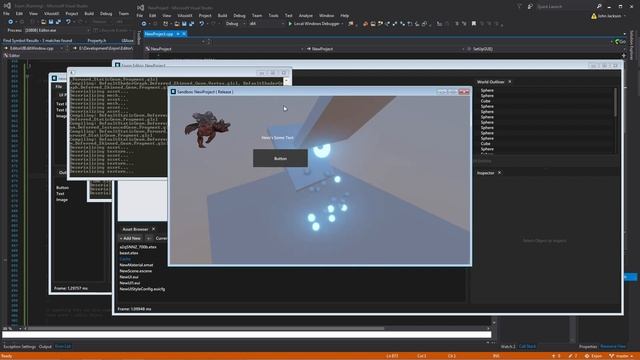Viewport: 640px width, 360px height.
Task: Open EditorUIEditWindow.cpp file dropdown
Action: 36,48
